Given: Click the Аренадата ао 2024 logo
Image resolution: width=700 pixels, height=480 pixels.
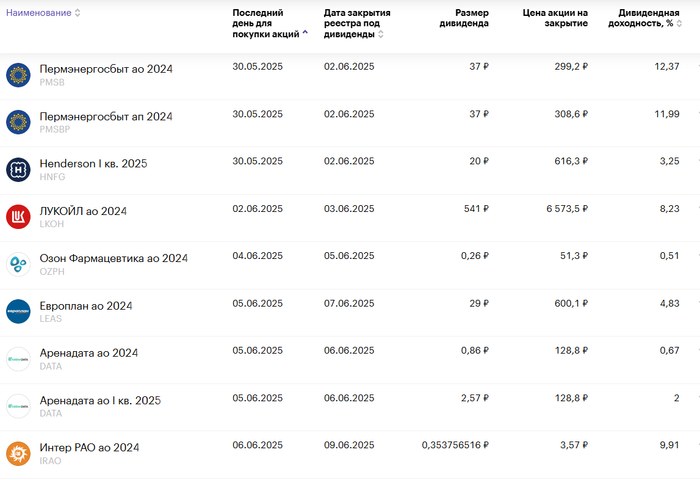Looking at the screenshot, I should 19,359.
